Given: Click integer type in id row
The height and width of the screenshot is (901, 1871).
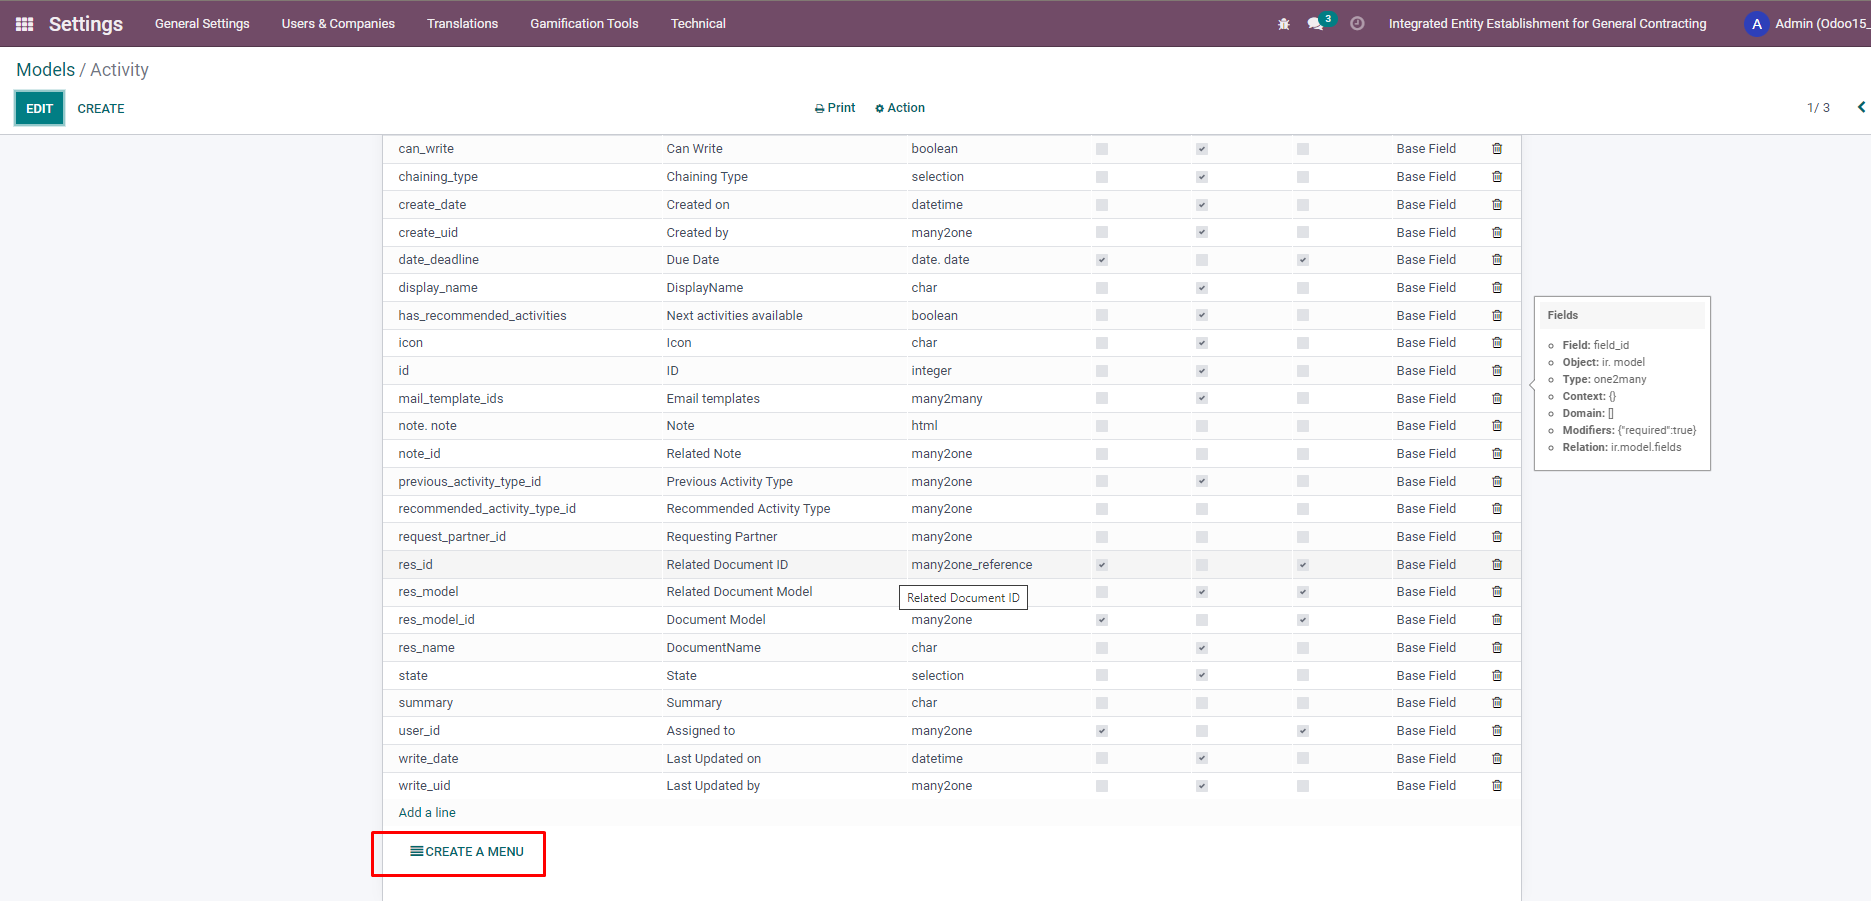Looking at the screenshot, I should tap(931, 371).
